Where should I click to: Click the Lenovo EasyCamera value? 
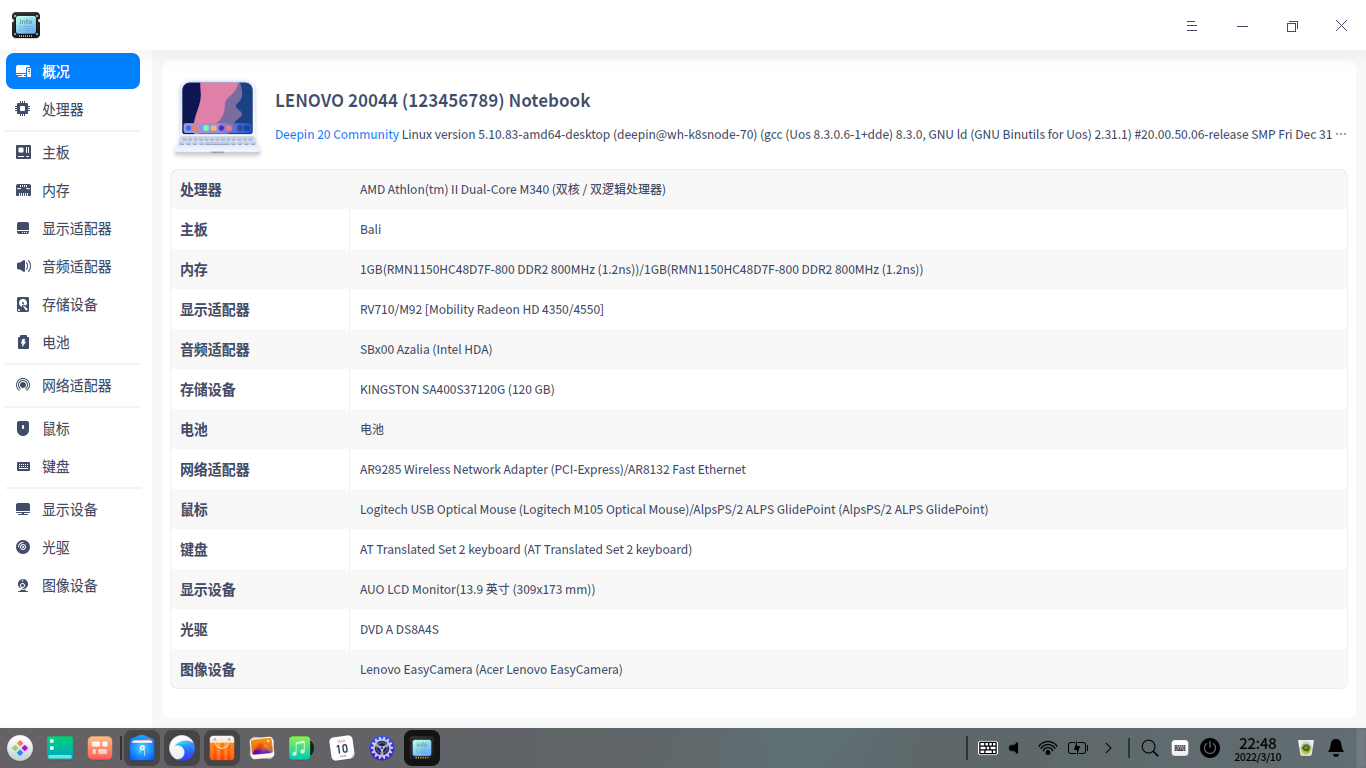(x=491, y=669)
